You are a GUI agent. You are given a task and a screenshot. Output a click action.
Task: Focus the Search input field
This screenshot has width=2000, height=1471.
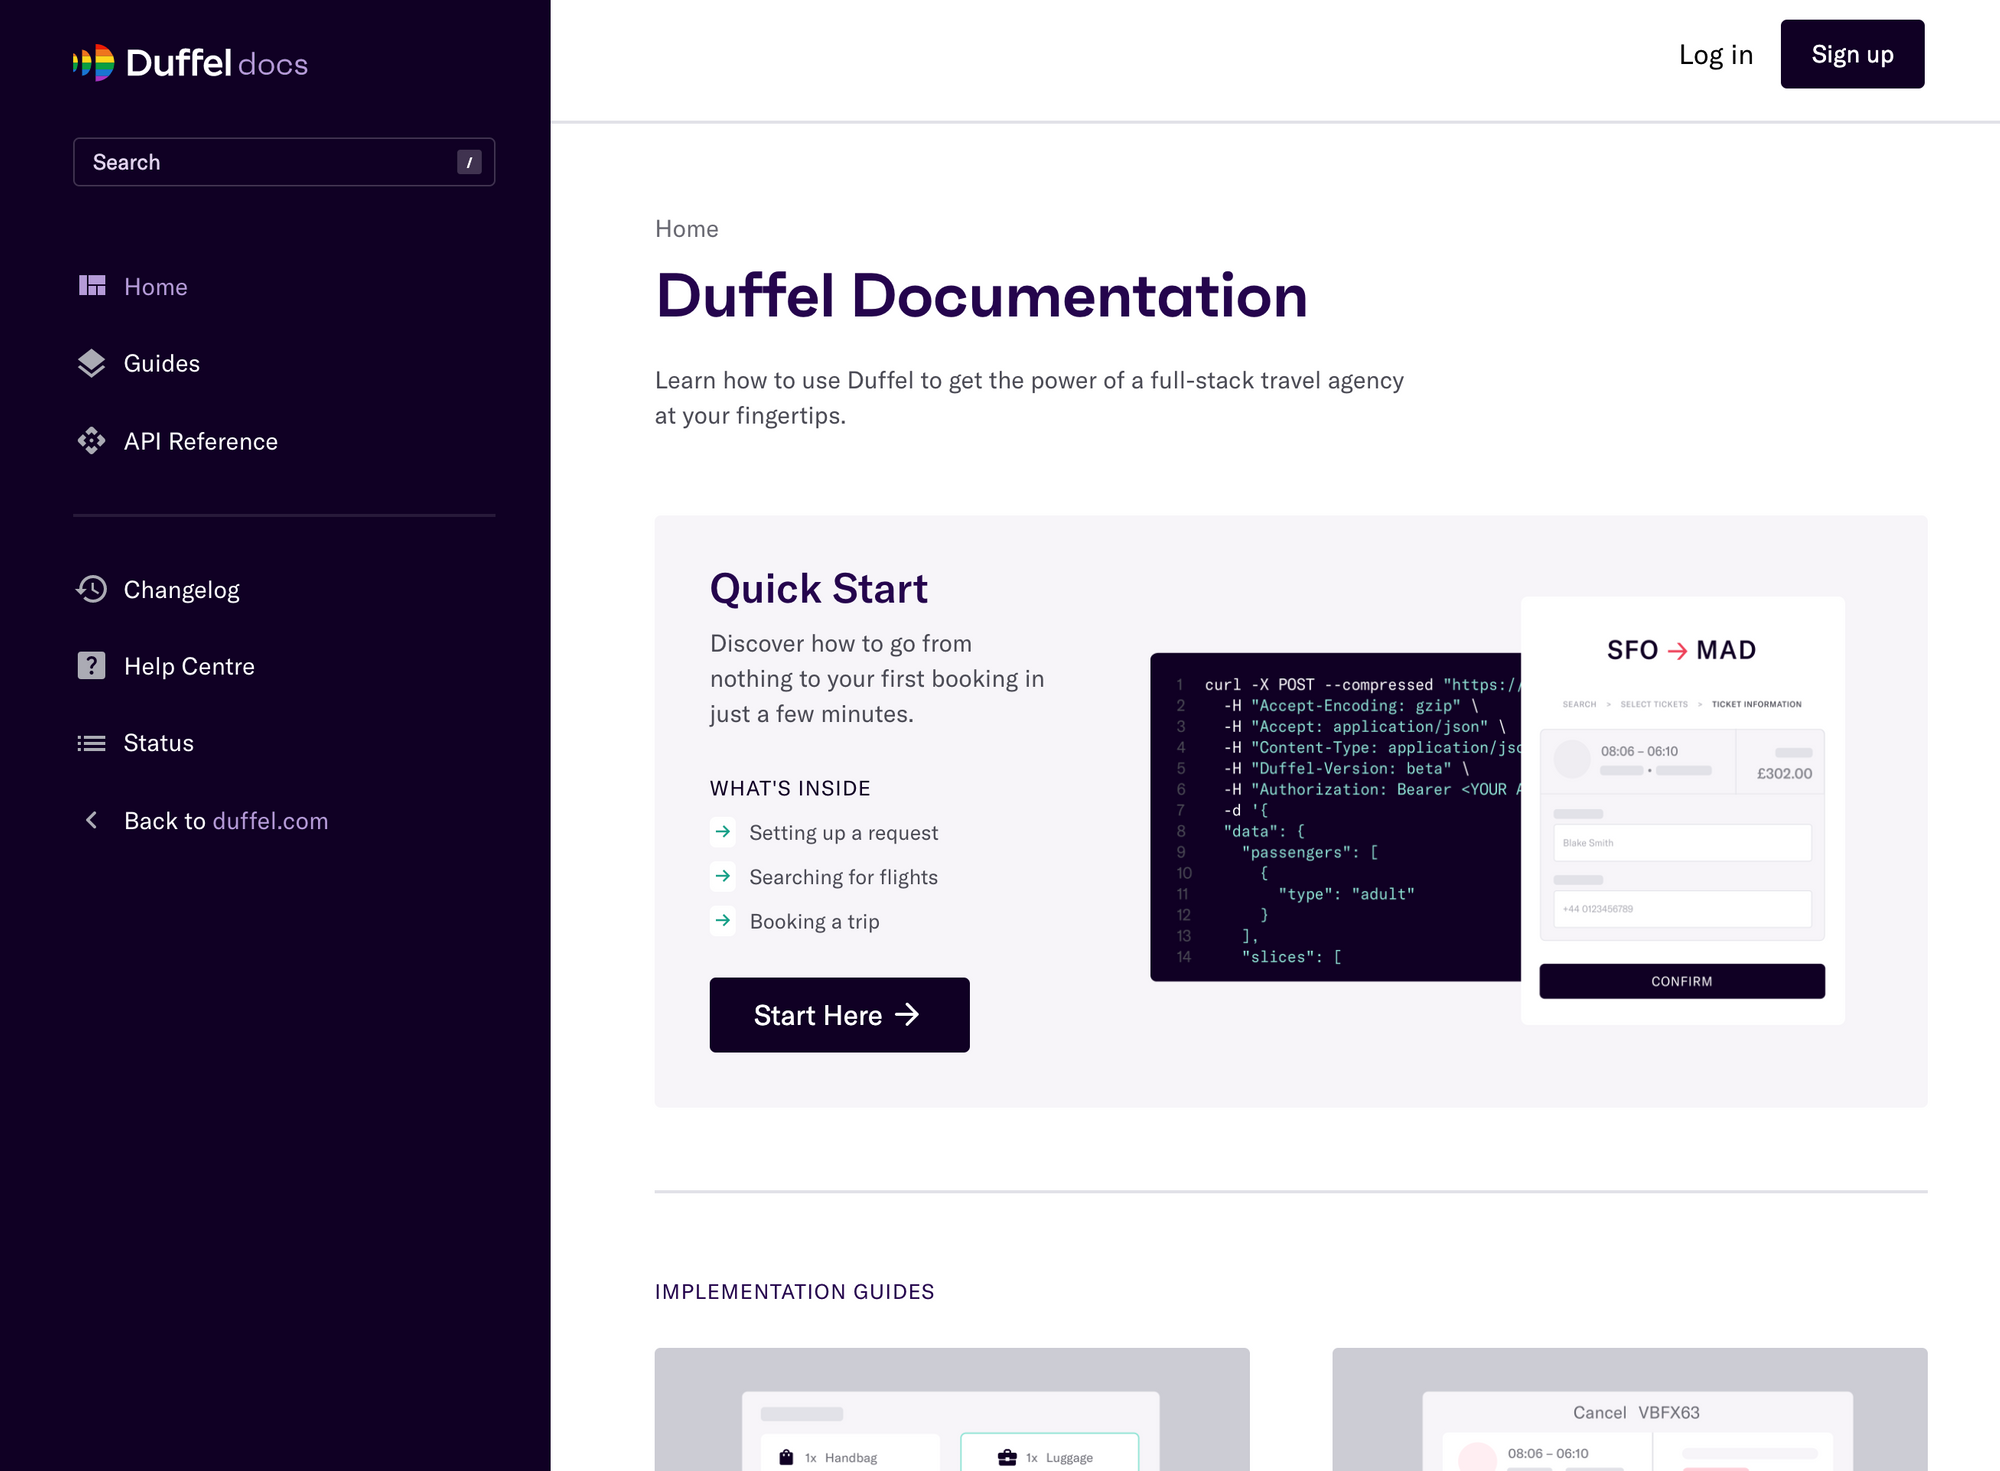270,162
